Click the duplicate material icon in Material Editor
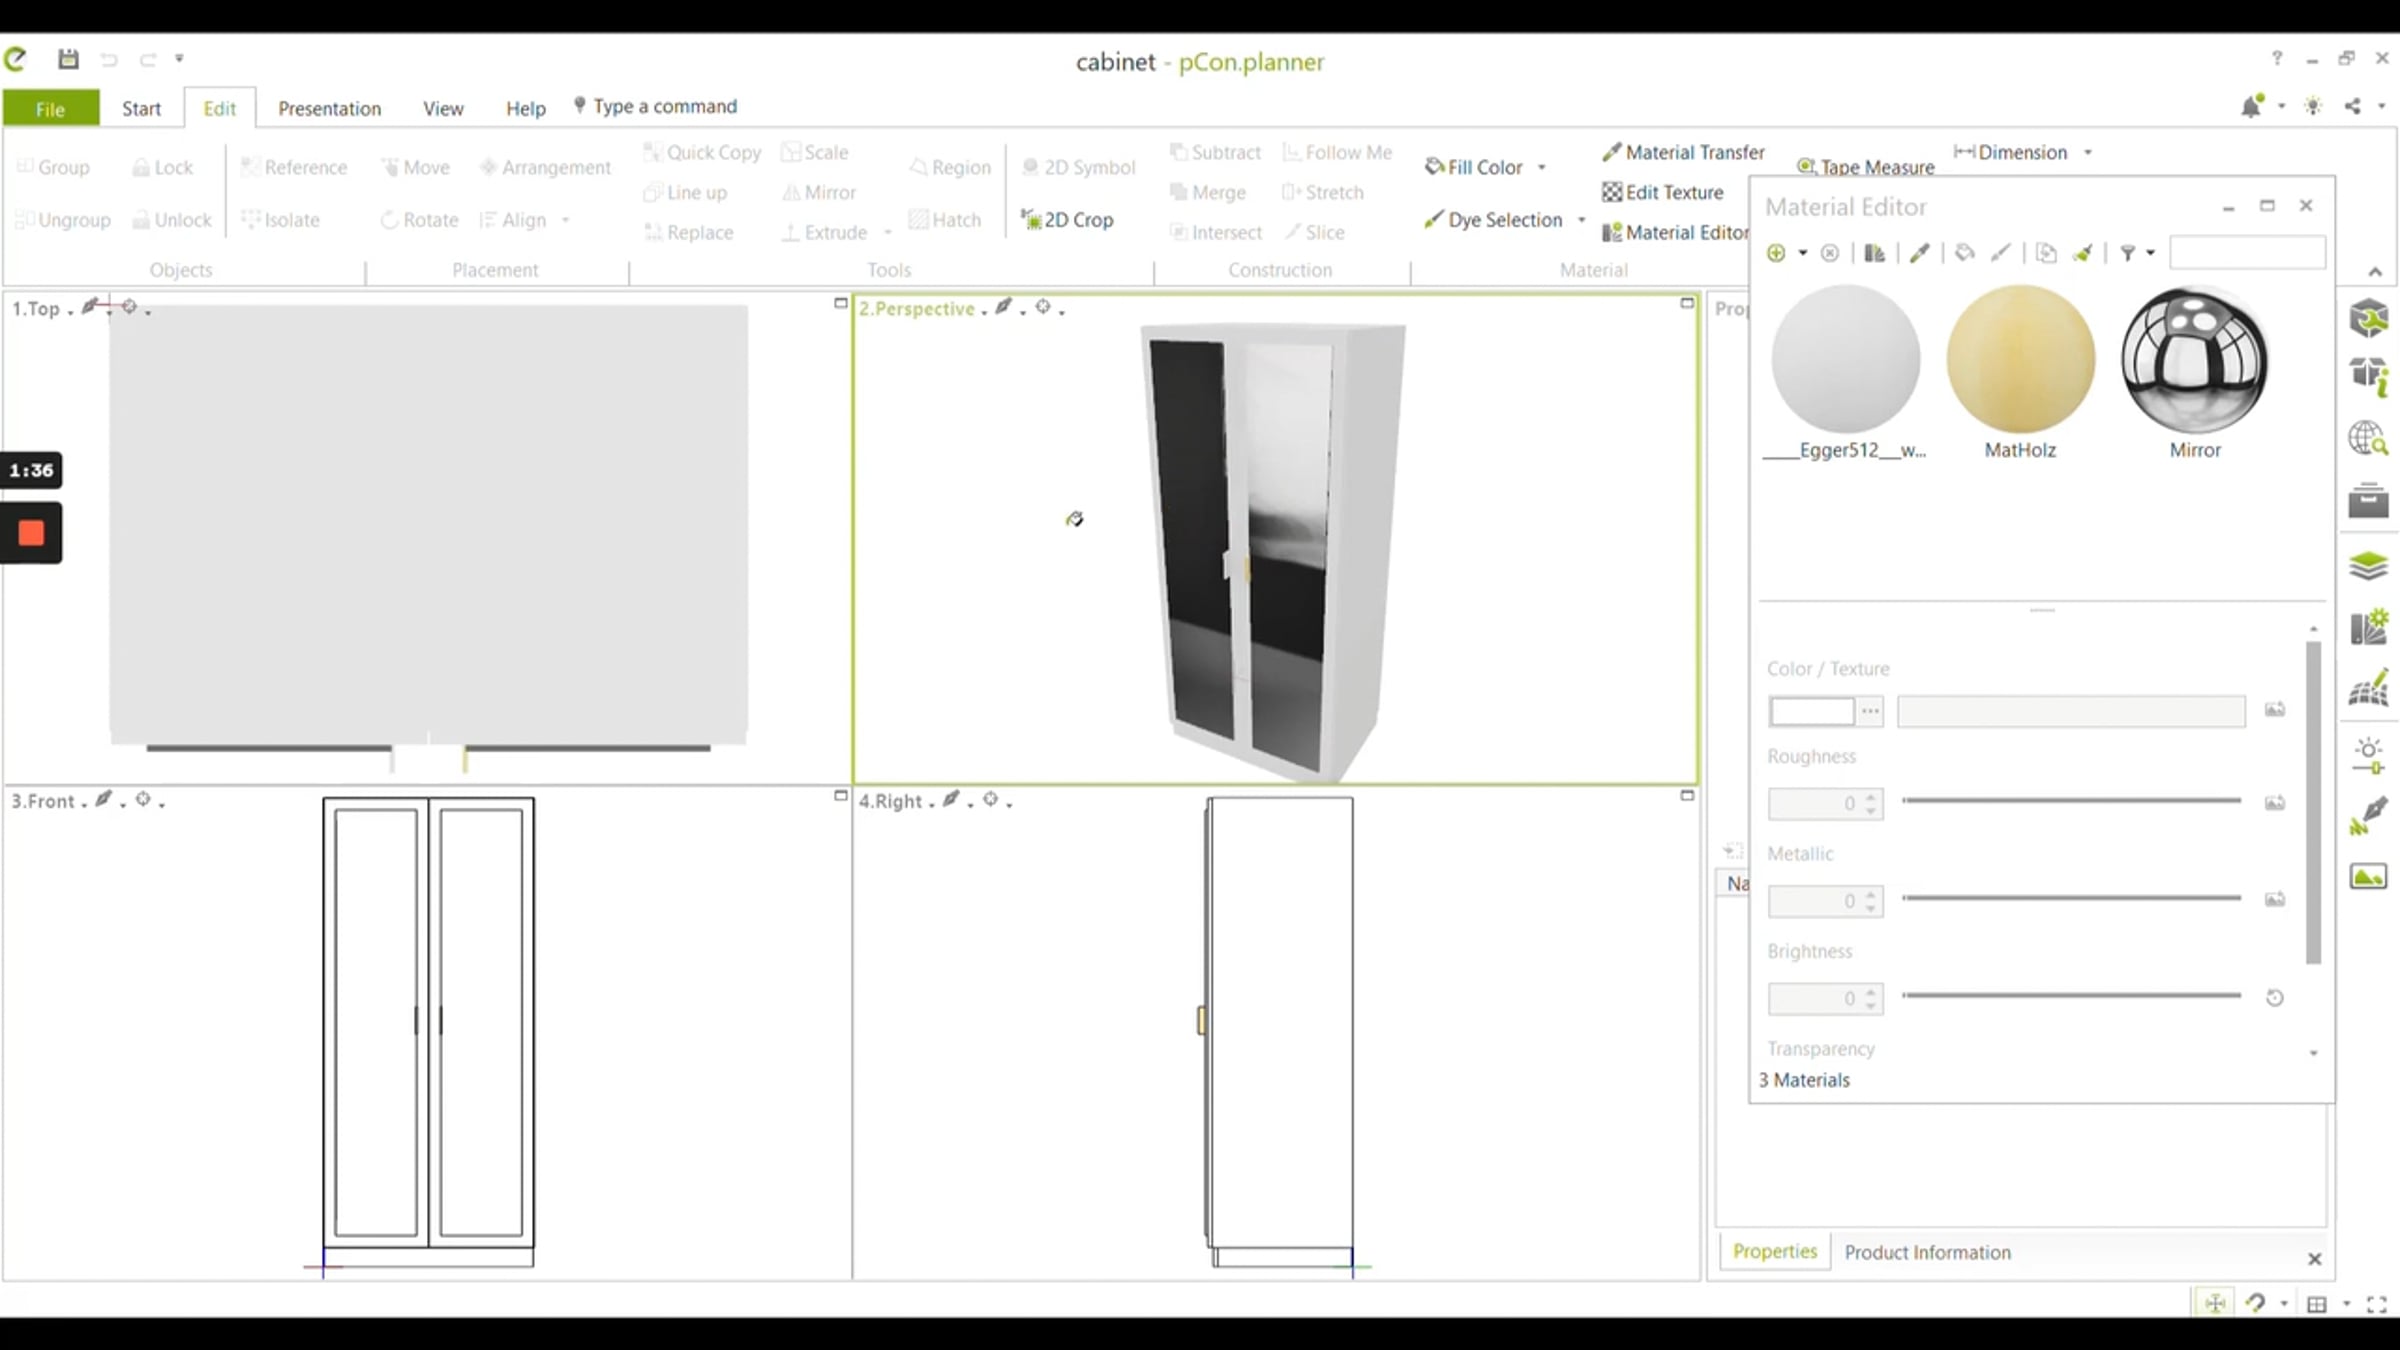 click(2046, 253)
